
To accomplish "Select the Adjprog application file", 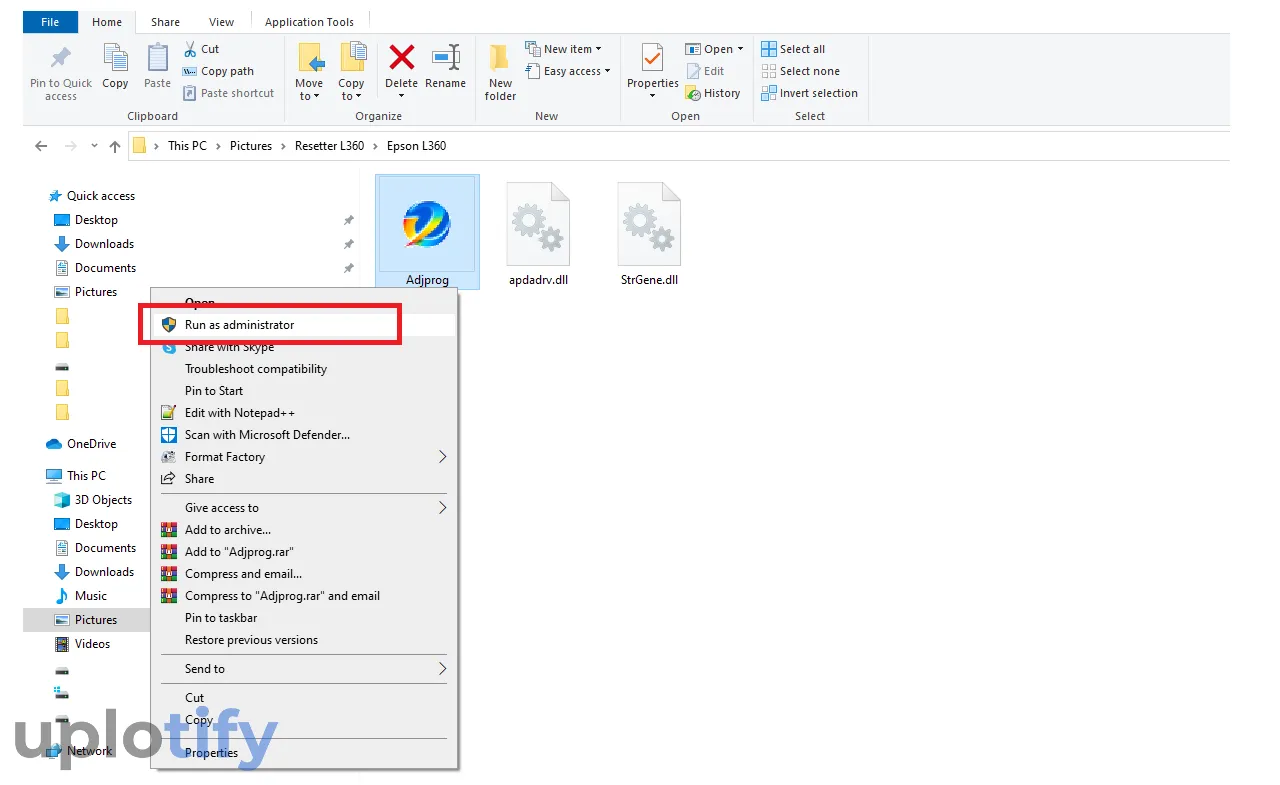I will tap(427, 232).
